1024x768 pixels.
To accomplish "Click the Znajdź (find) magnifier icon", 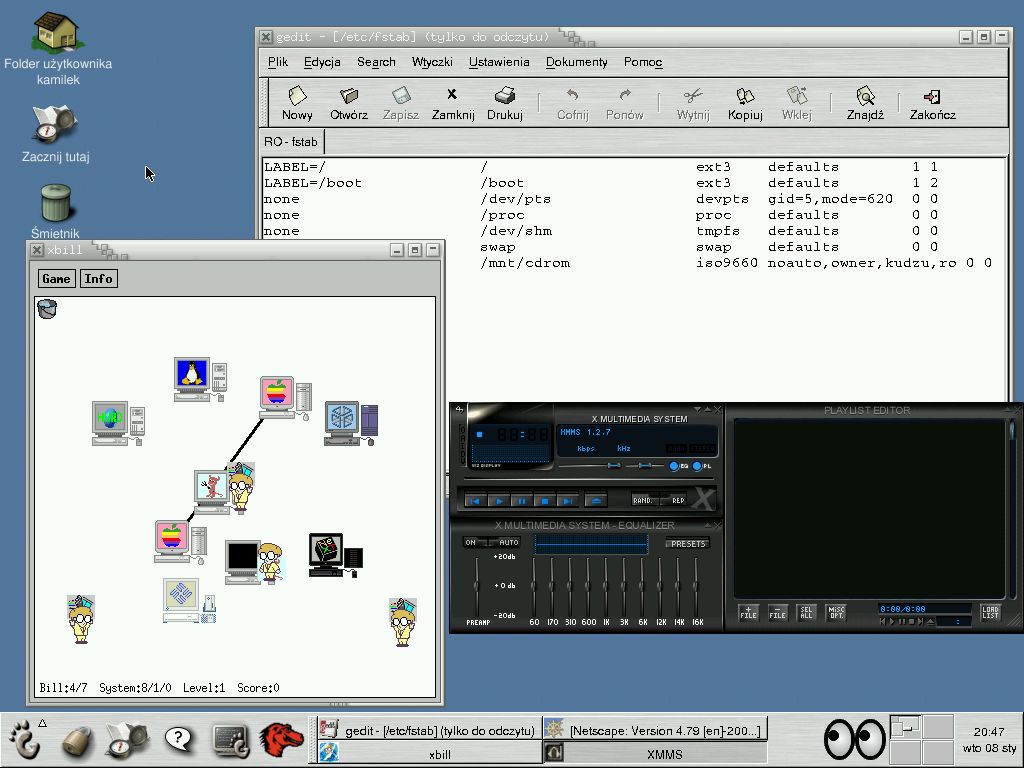I will coord(865,97).
